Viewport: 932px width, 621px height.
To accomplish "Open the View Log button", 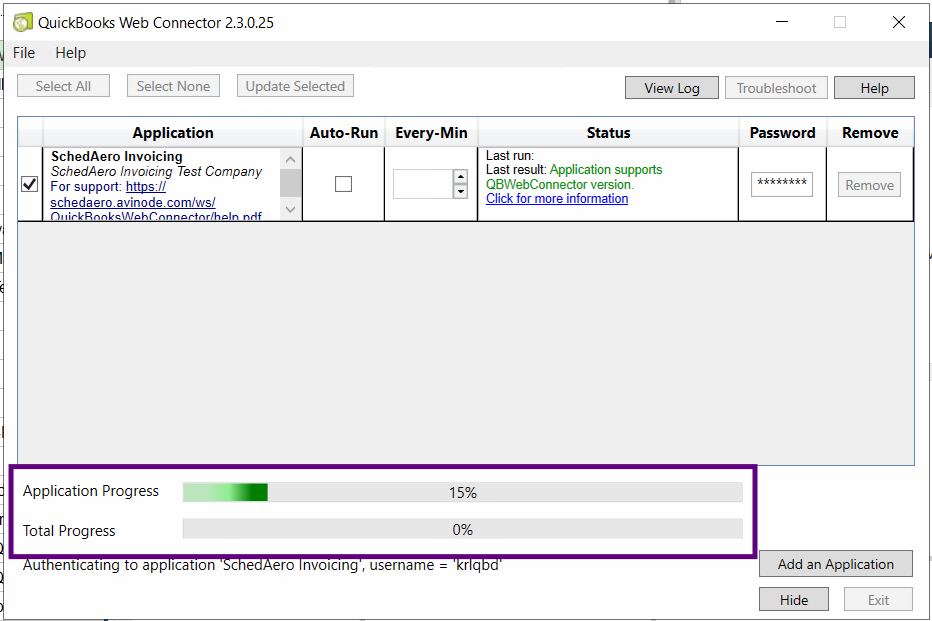I will [x=672, y=88].
